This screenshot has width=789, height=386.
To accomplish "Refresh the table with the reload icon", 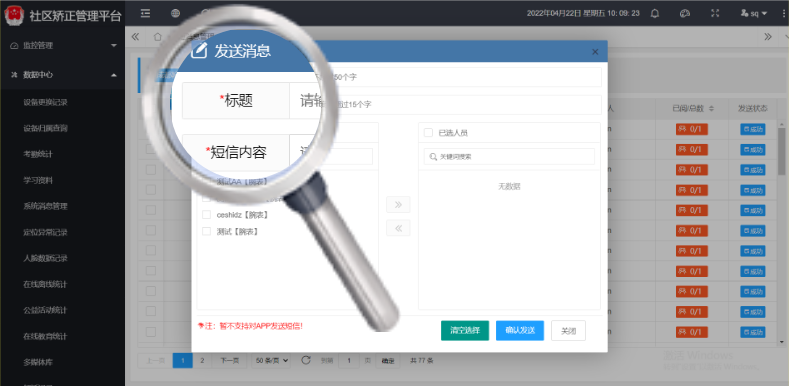I will (306, 360).
